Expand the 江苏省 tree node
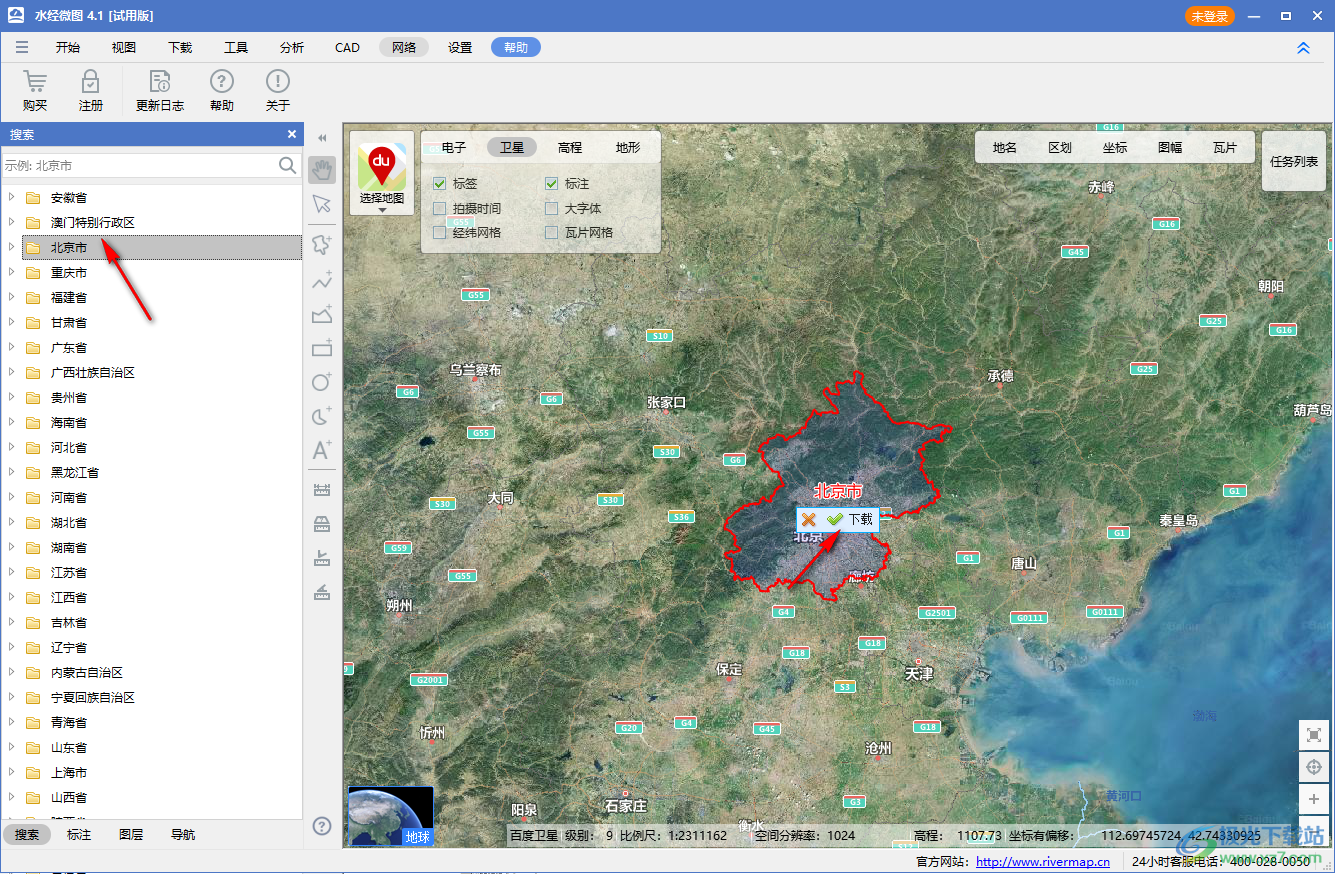 (11, 572)
